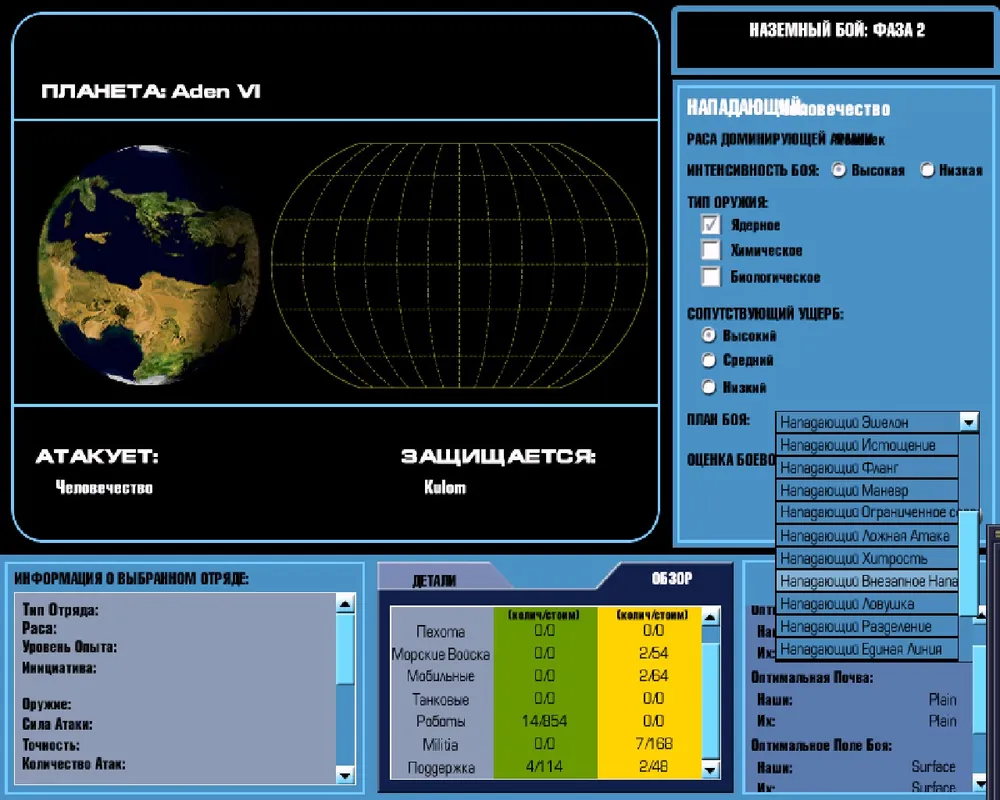Choose Низкий collateral damage option
This screenshot has height=800, width=1000.
709,387
